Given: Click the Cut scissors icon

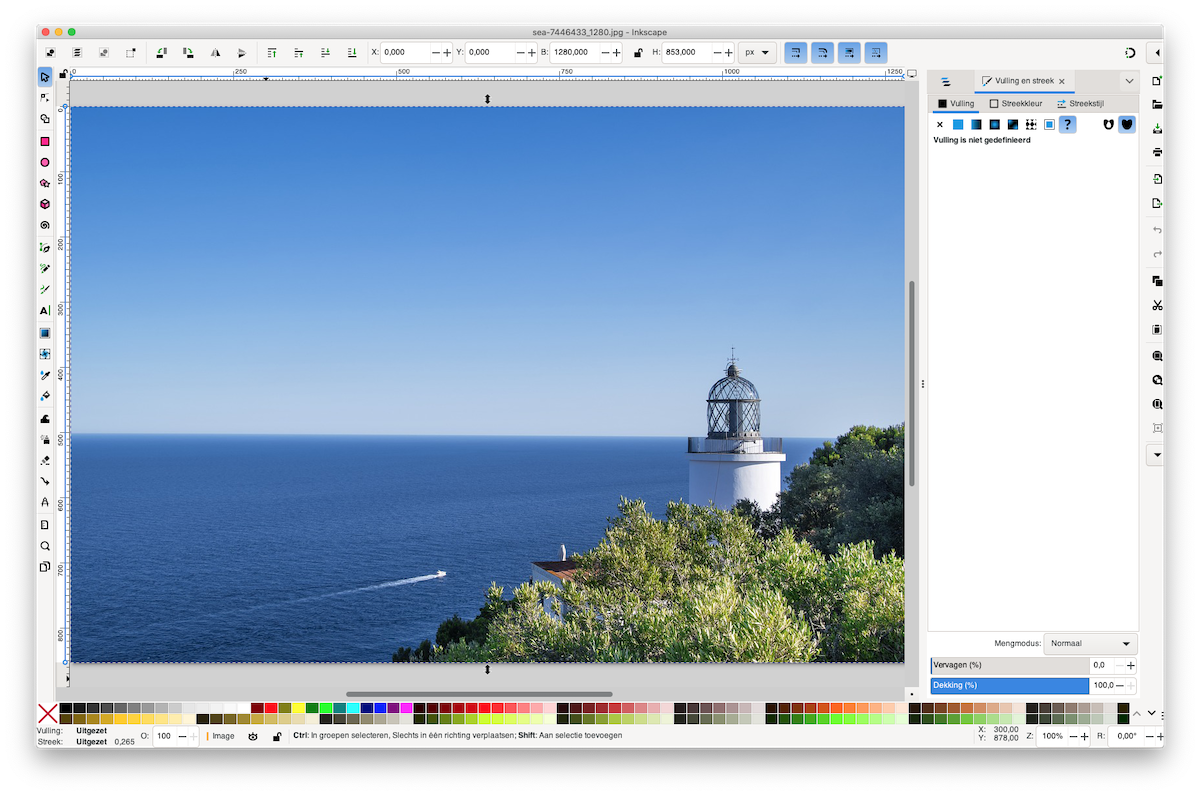Looking at the screenshot, I should click(1157, 305).
